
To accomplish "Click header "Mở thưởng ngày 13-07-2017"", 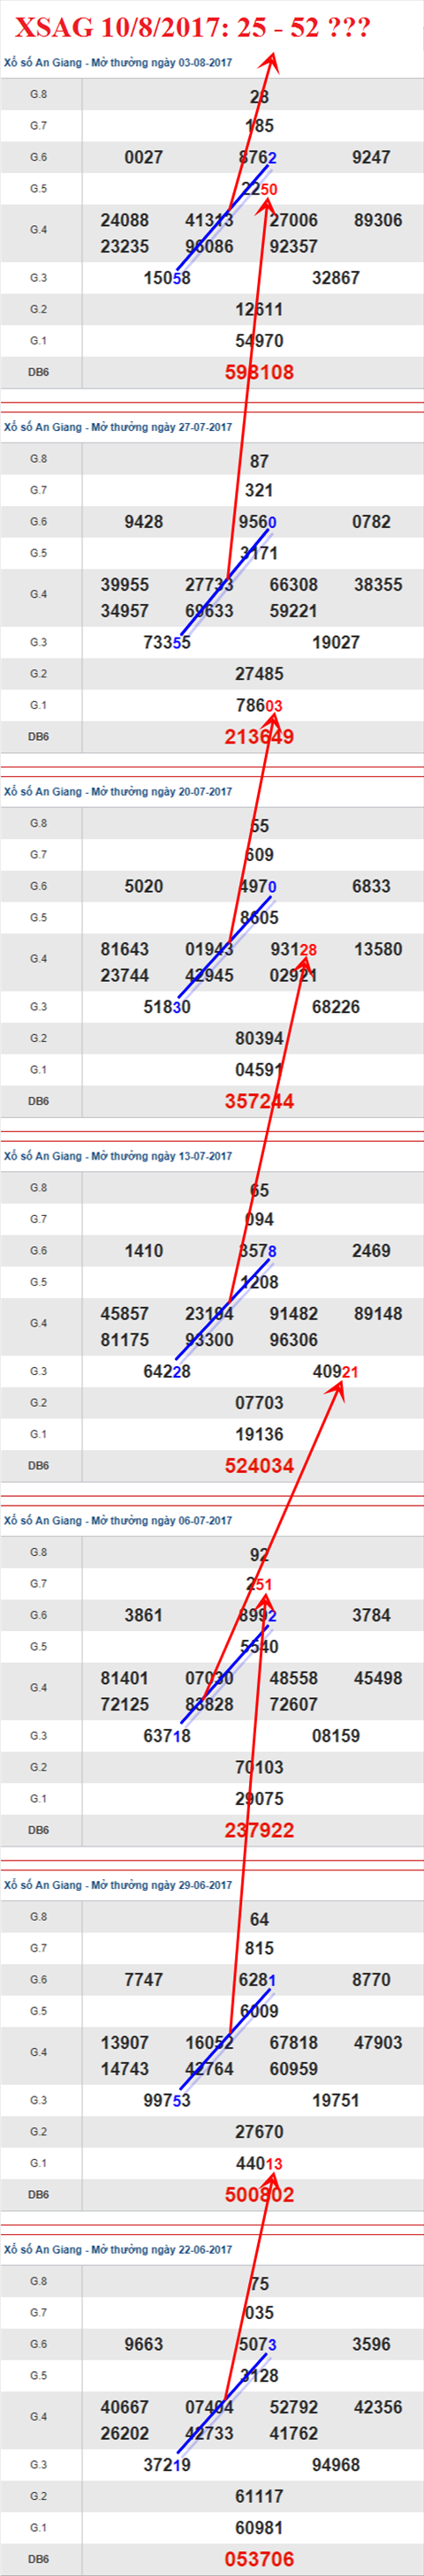I will click(161, 1156).
